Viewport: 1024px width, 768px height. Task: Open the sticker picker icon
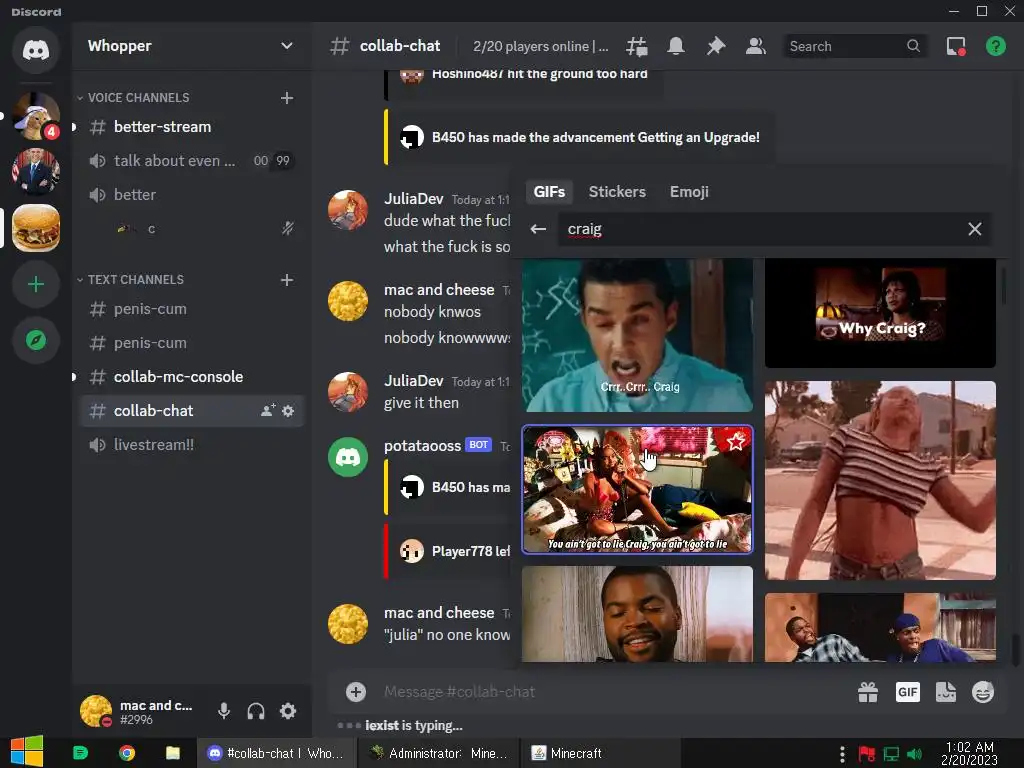click(946, 692)
